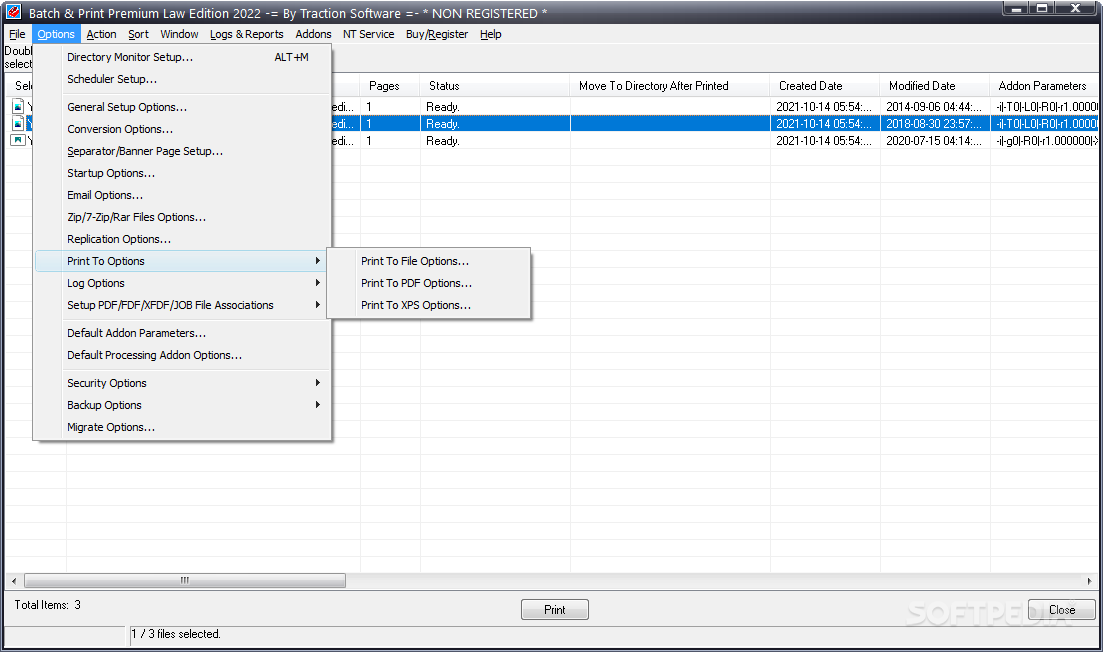Open Zip/7-Zip/Rar Files Options
The width and height of the screenshot is (1103, 652).
click(x=182, y=217)
